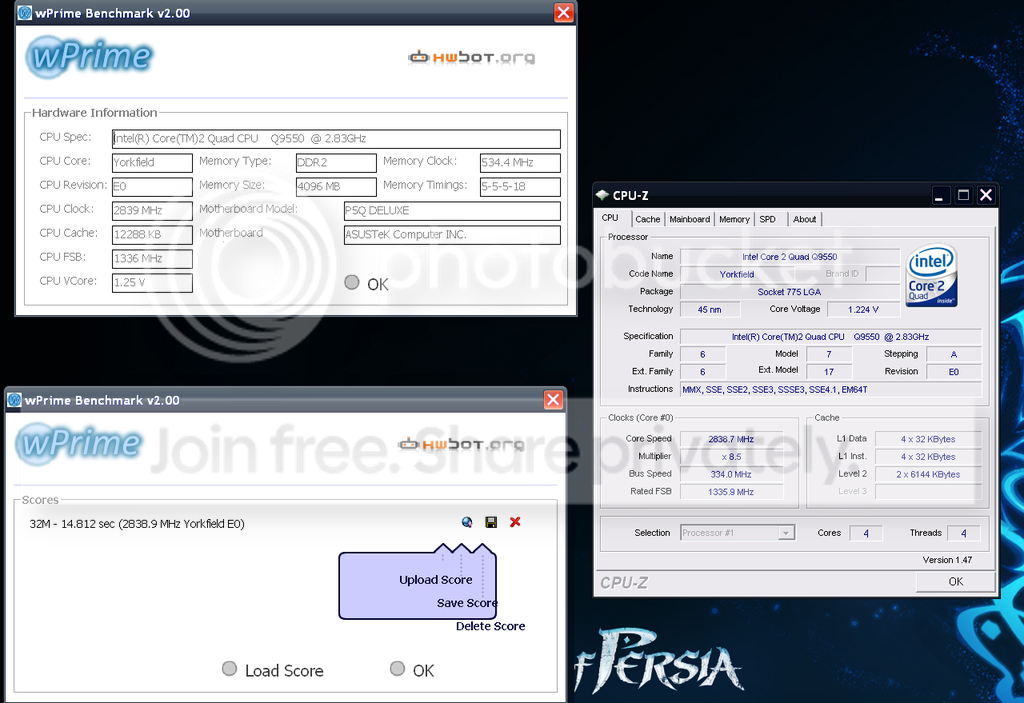
Task: Click the CPU Core Yorkfield field
Action: [152, 163]
